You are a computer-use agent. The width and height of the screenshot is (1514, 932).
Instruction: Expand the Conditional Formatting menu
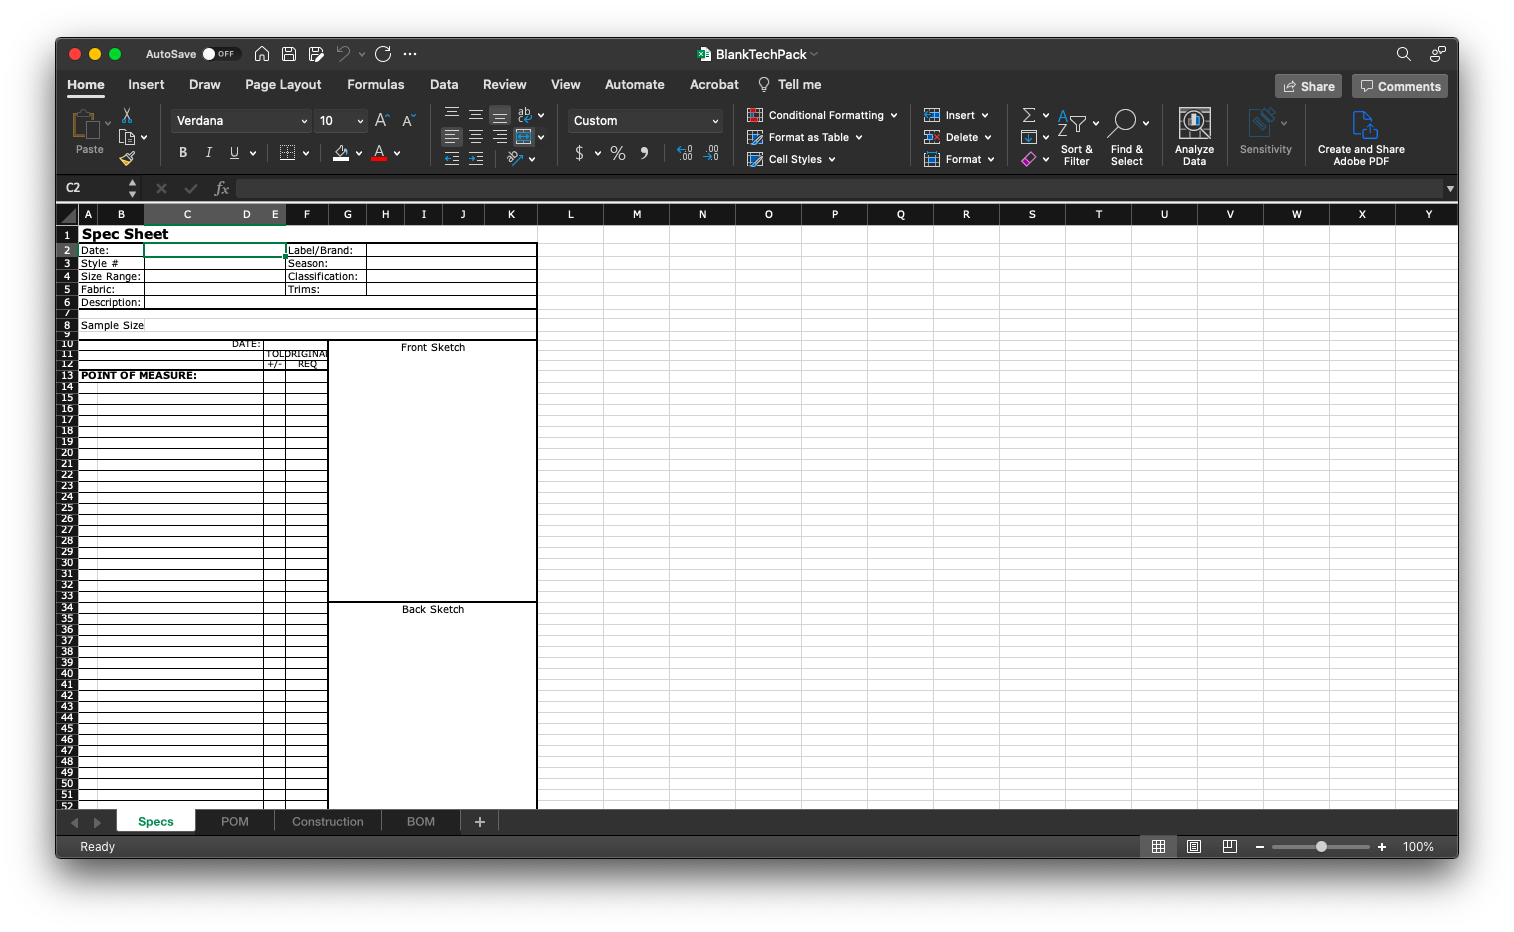point(822,115)
